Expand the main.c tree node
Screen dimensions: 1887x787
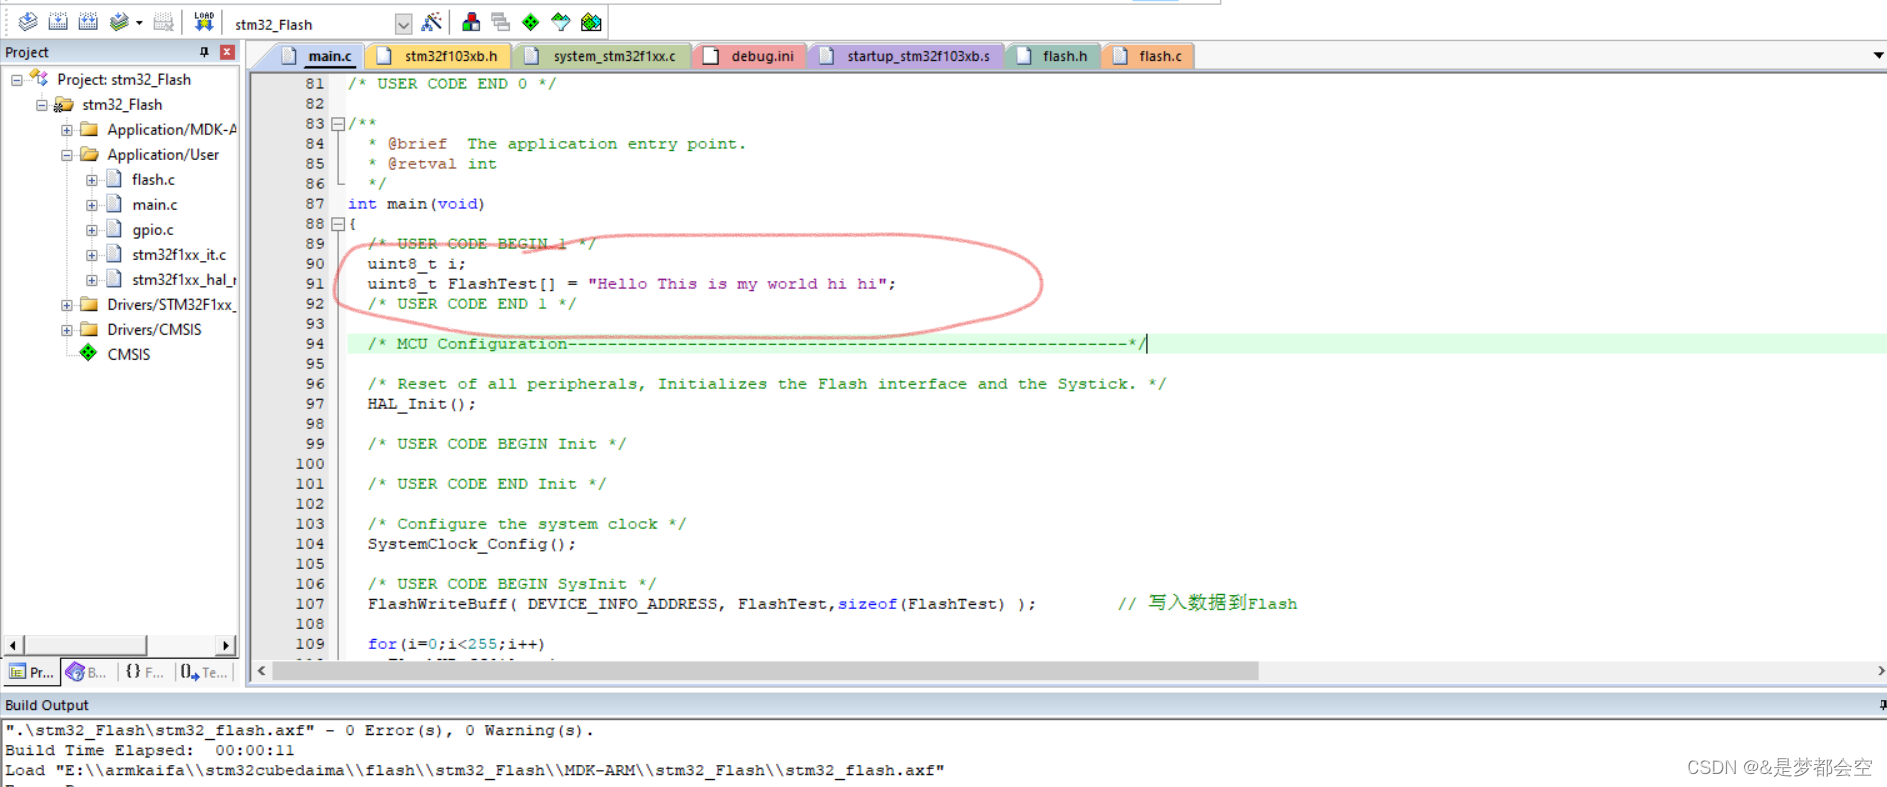(x=91, y=204)
